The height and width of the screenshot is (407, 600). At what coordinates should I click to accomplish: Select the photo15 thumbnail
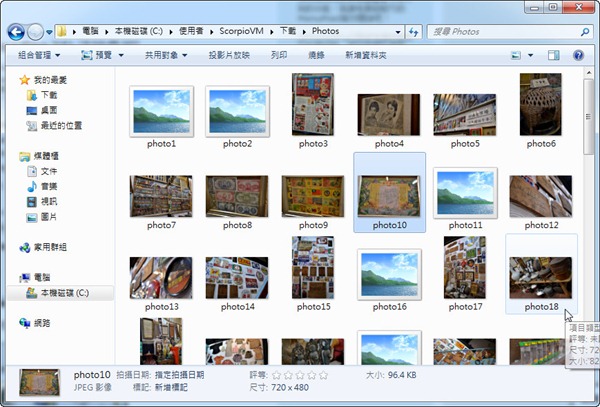click(313, 267)
